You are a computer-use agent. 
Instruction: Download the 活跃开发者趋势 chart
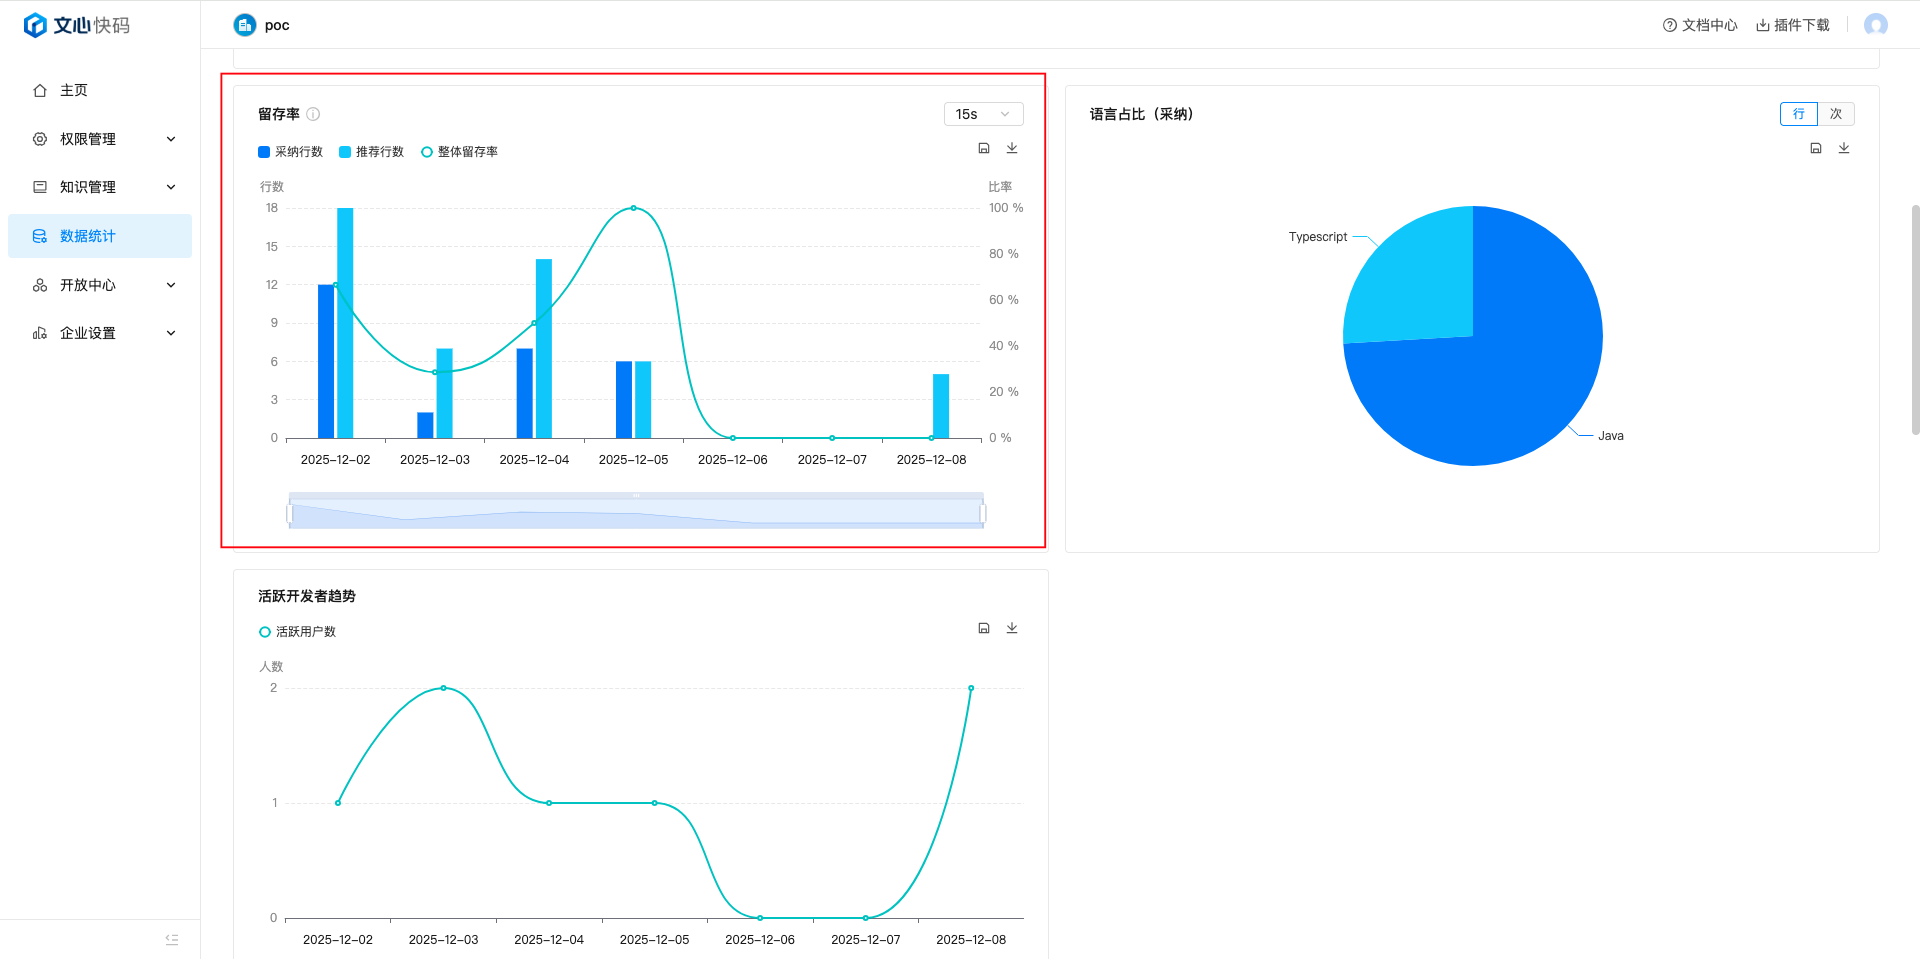[x=1012, y=628]
